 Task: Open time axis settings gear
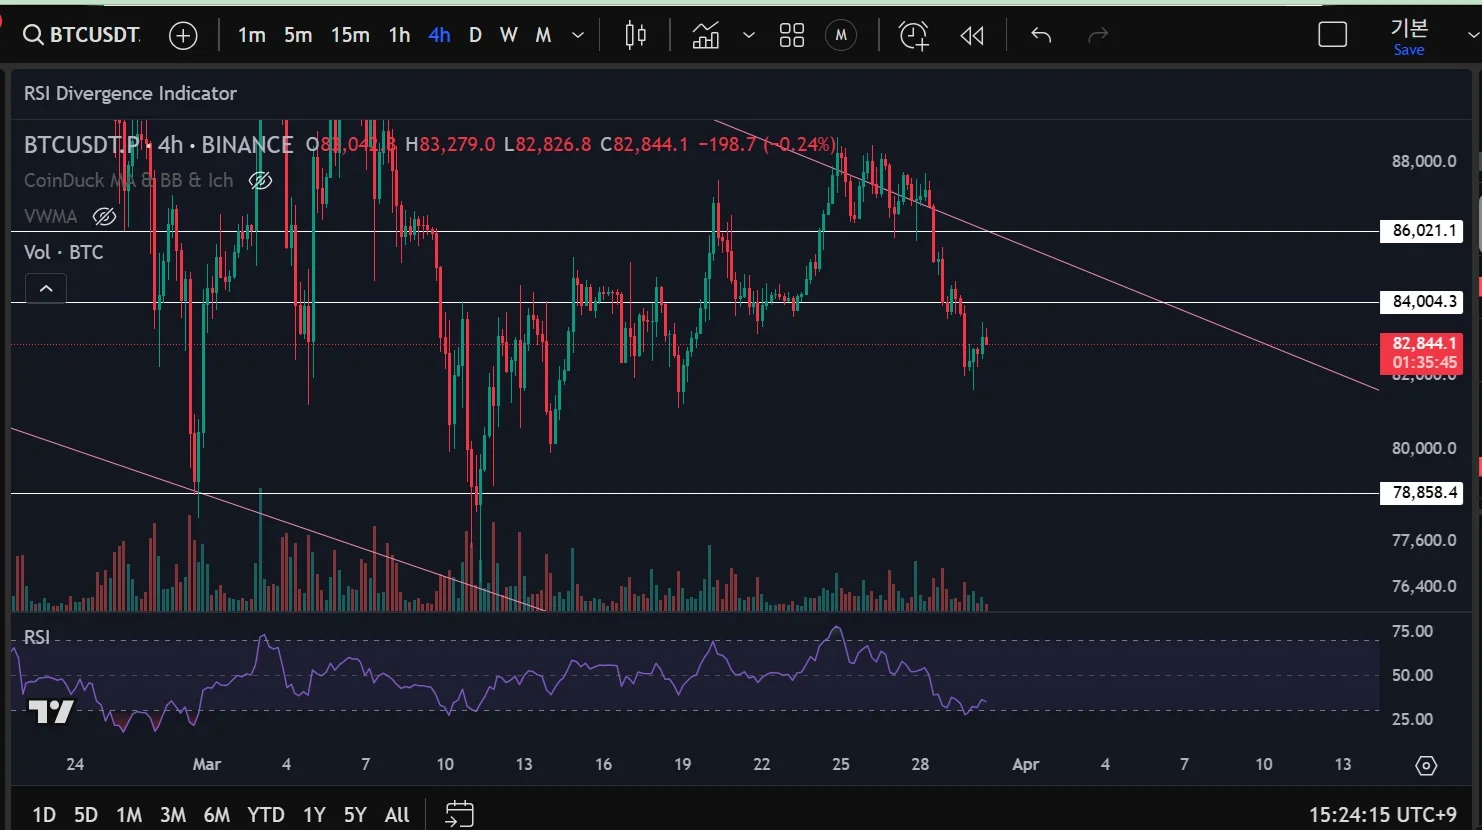coord(1427,765)
